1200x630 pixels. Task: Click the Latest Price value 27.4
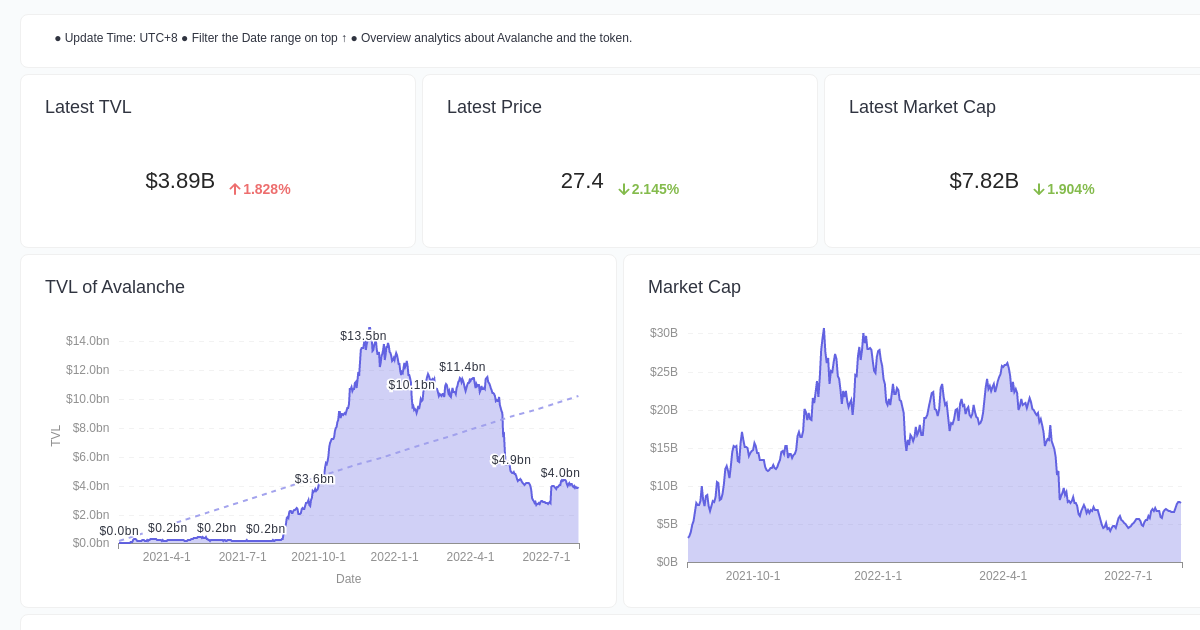pyautogui.click(x=582, y=181)
